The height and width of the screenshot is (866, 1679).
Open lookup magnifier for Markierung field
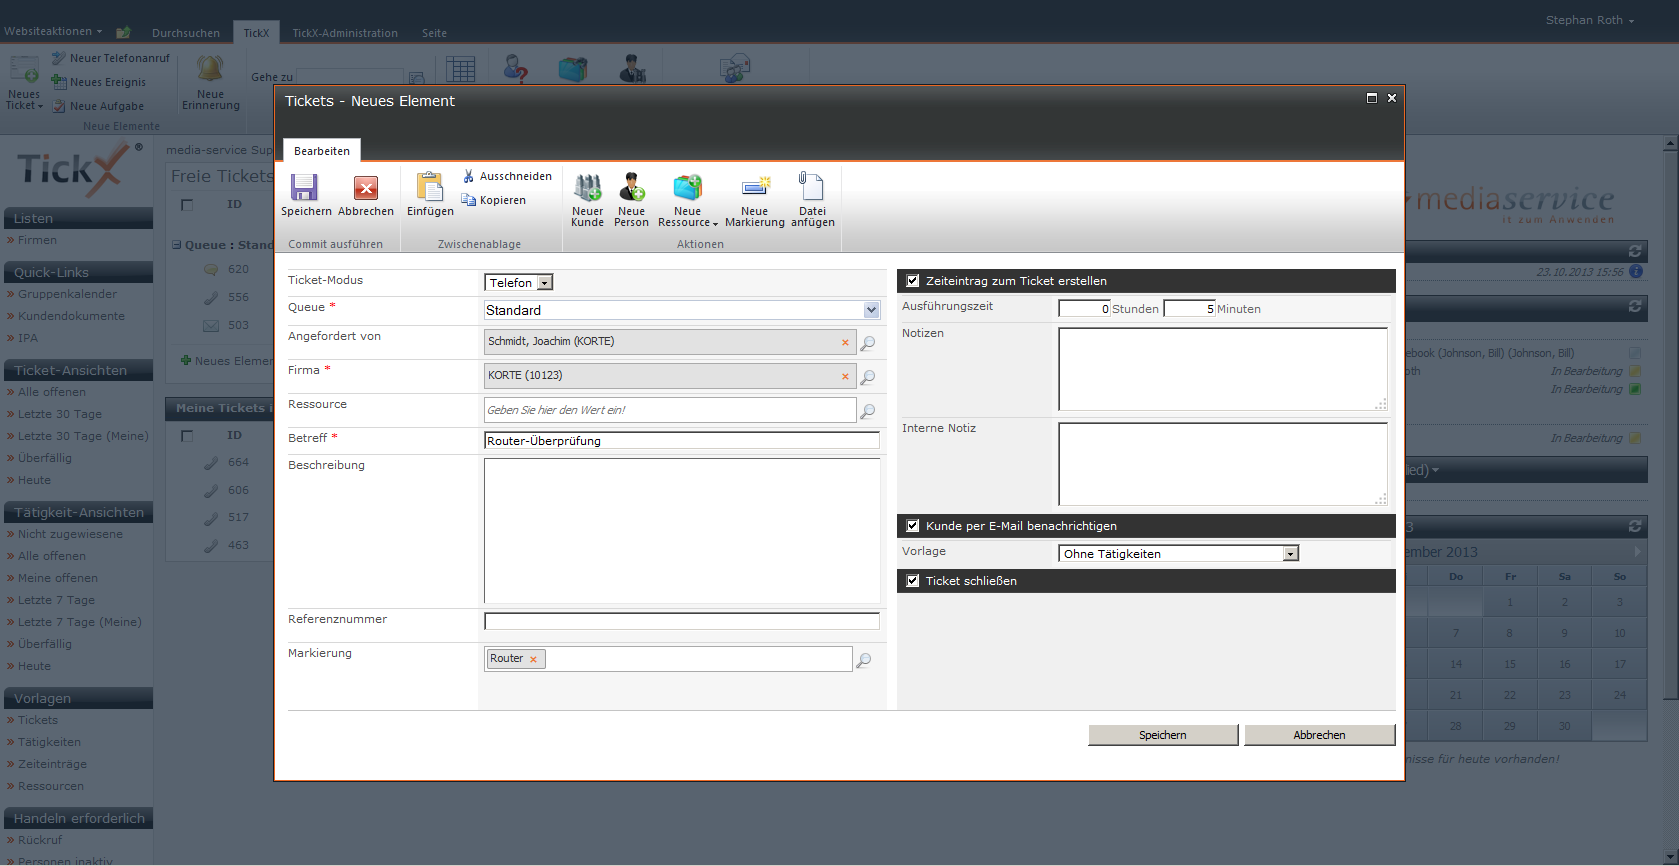864,660
